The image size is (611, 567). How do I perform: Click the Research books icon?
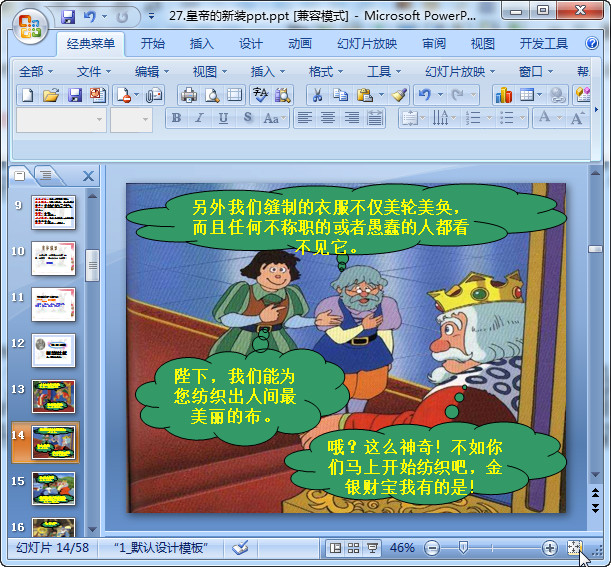pos(283,95)
